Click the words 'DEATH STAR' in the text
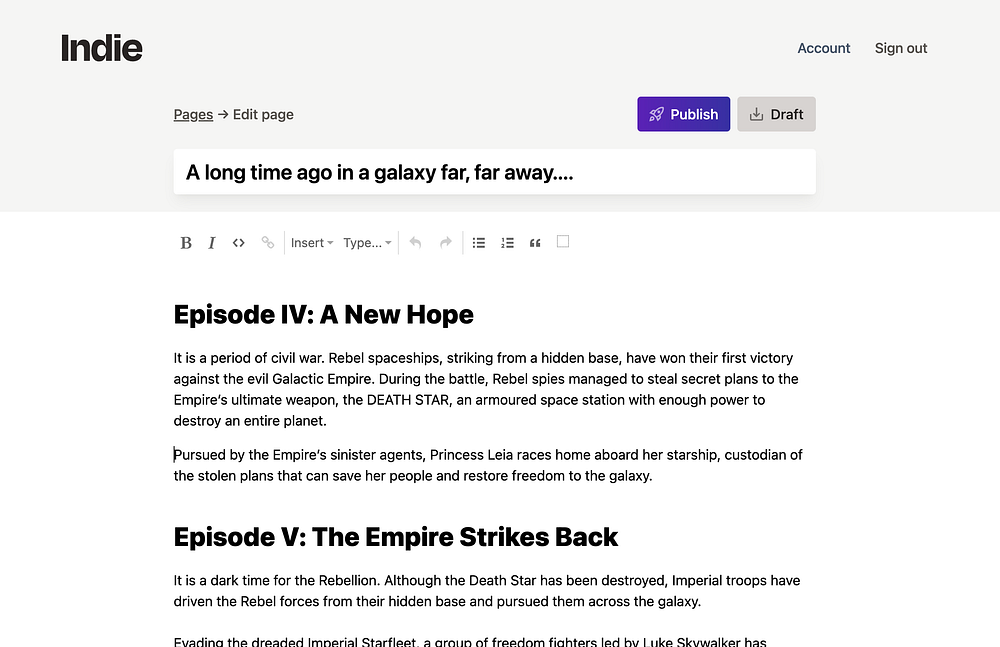 click(408, 400)
